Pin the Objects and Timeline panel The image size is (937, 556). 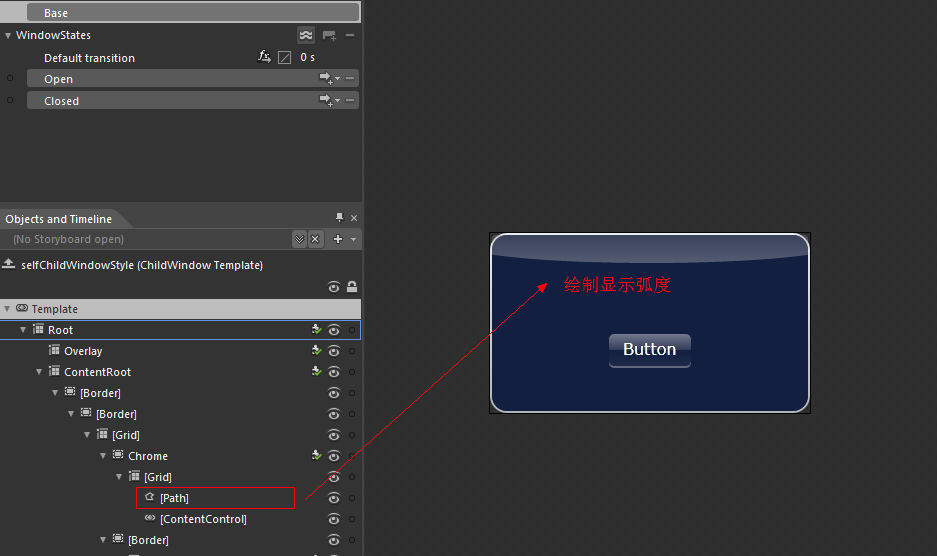(x=339, y=218)
